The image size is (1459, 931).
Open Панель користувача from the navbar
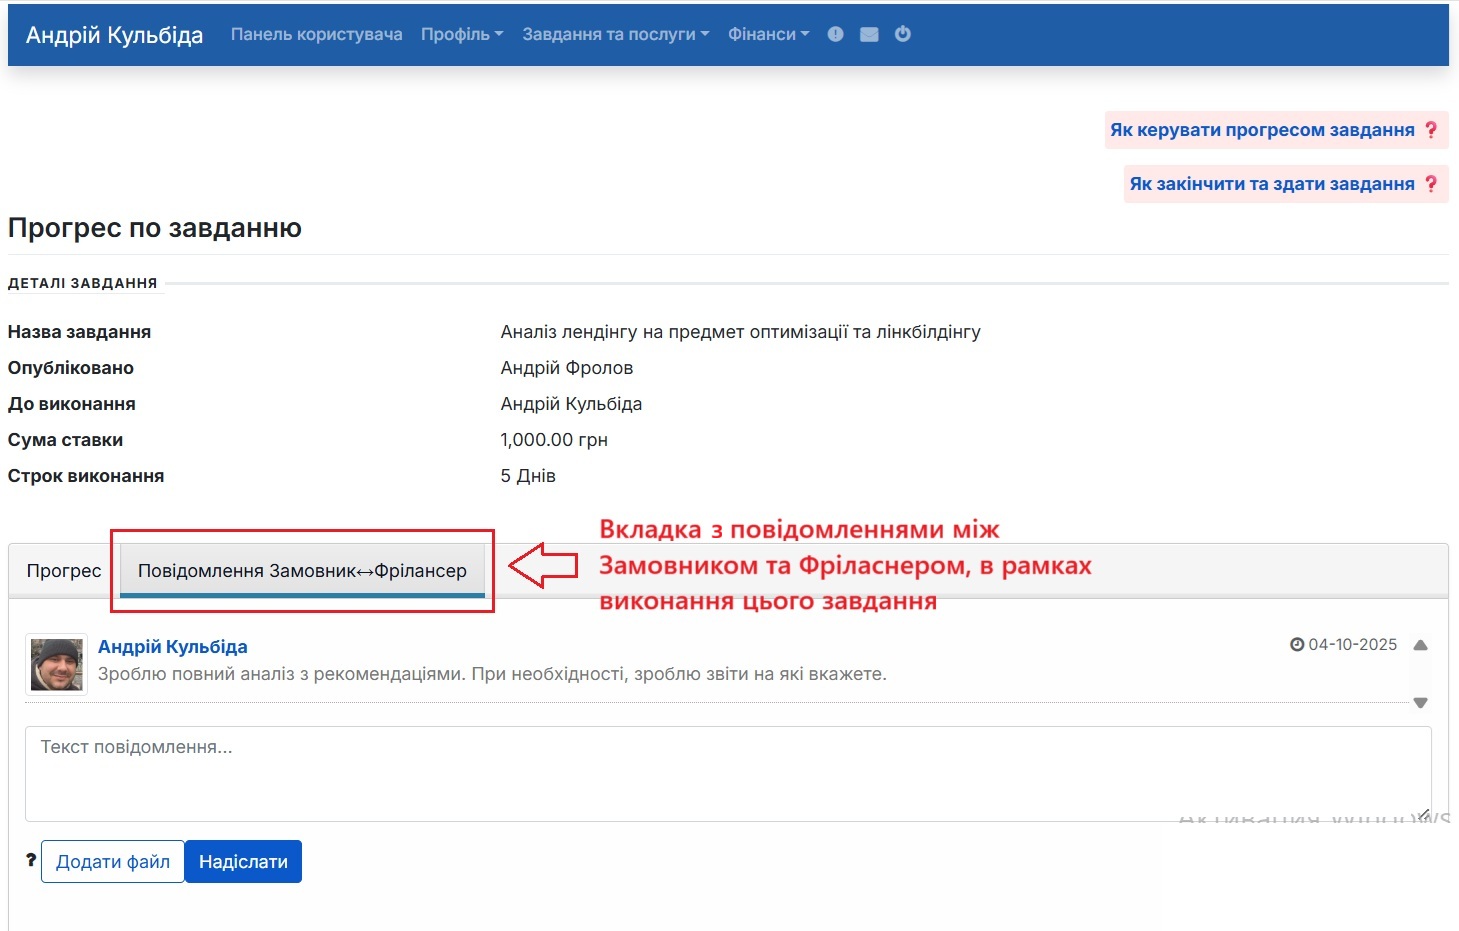(x=316, y=33)
